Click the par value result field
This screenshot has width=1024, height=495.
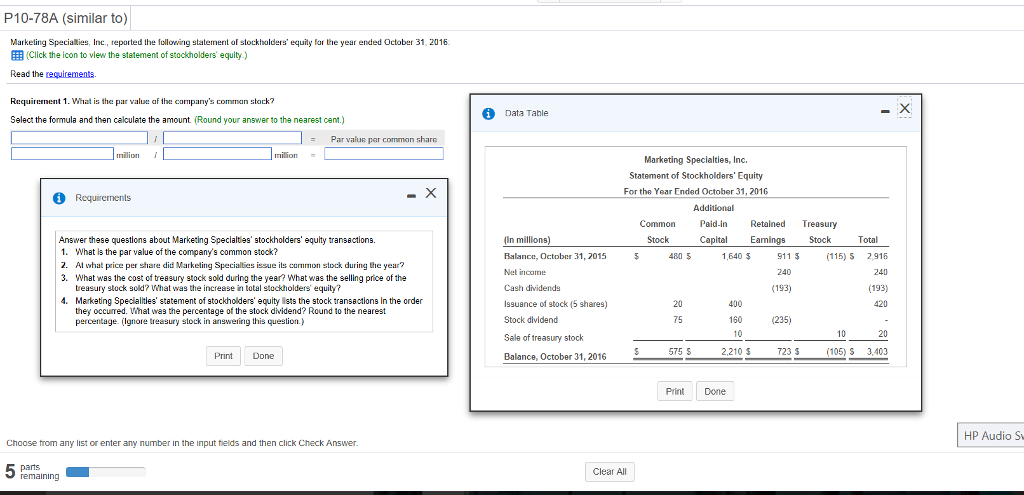coord(384,153)
